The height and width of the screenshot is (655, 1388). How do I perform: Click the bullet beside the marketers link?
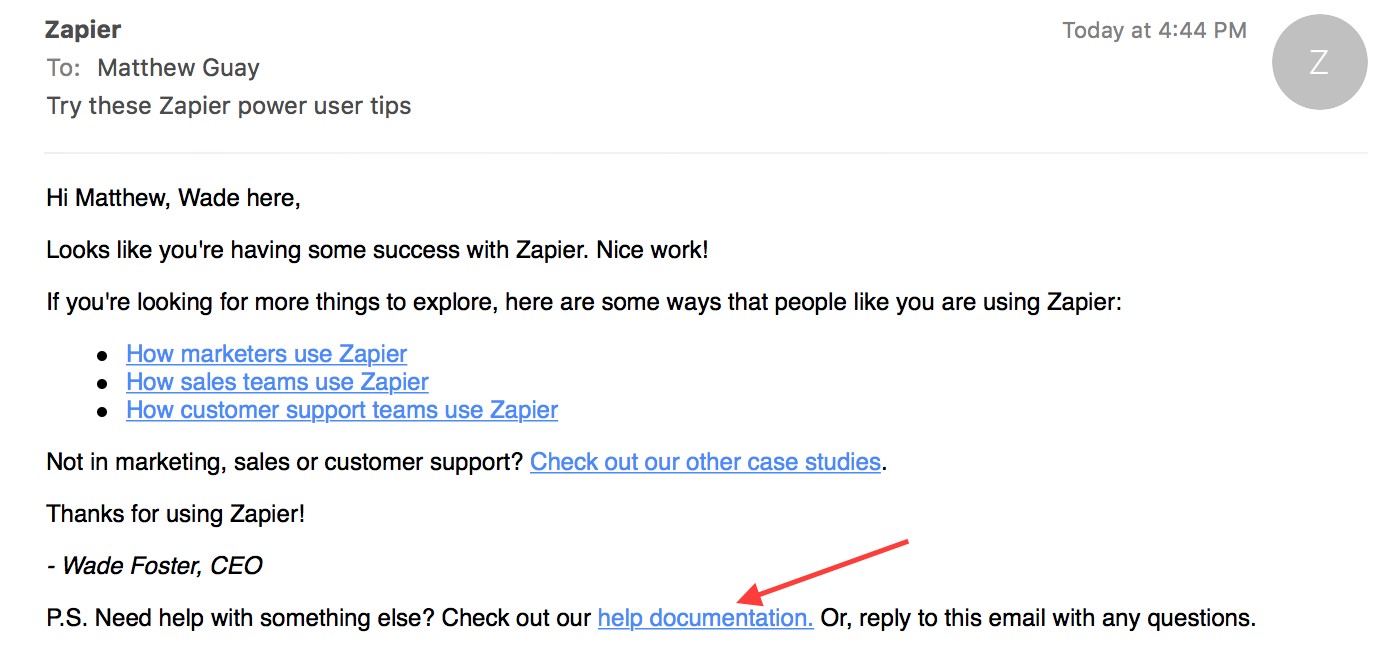[102, 356]
